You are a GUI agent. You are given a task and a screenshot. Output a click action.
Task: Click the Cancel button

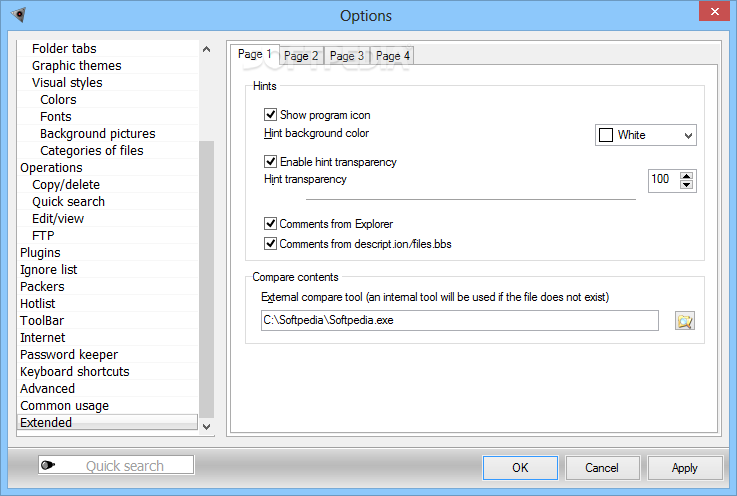pos(602,468)
